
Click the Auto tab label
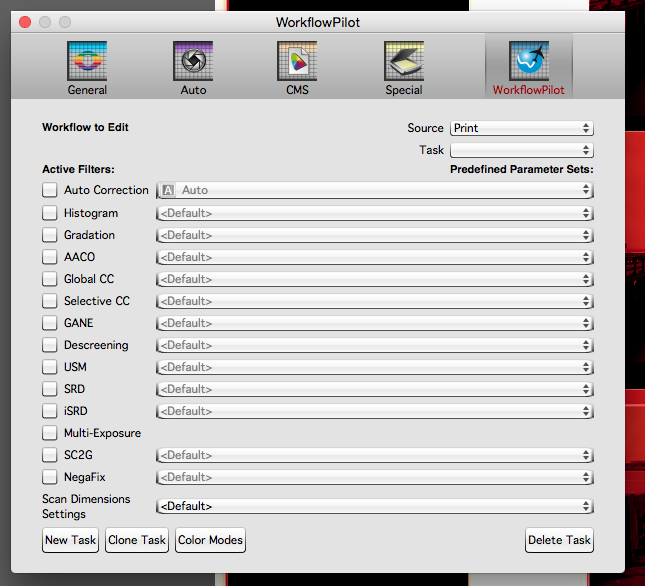point(193,90)
